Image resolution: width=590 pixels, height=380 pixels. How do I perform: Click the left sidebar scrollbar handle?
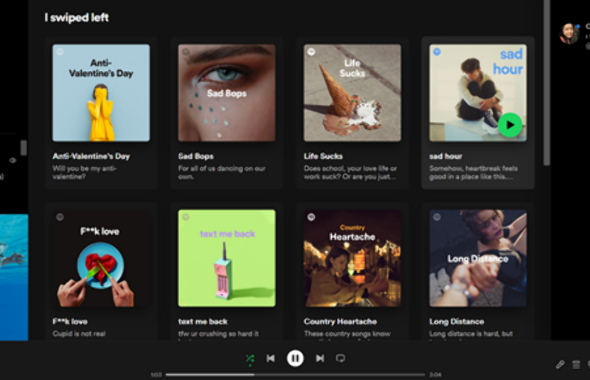(23, 148)
